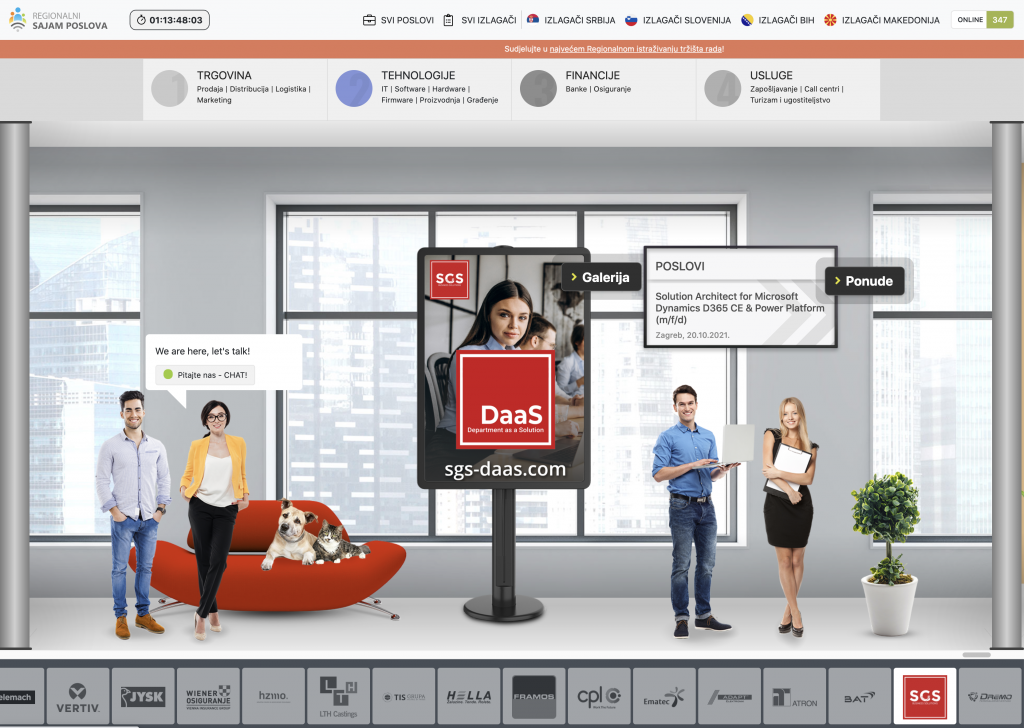Screen dimensions: 1024x728
Task: Open the JYSK exhibitor logo
Action: click(143, 696)
